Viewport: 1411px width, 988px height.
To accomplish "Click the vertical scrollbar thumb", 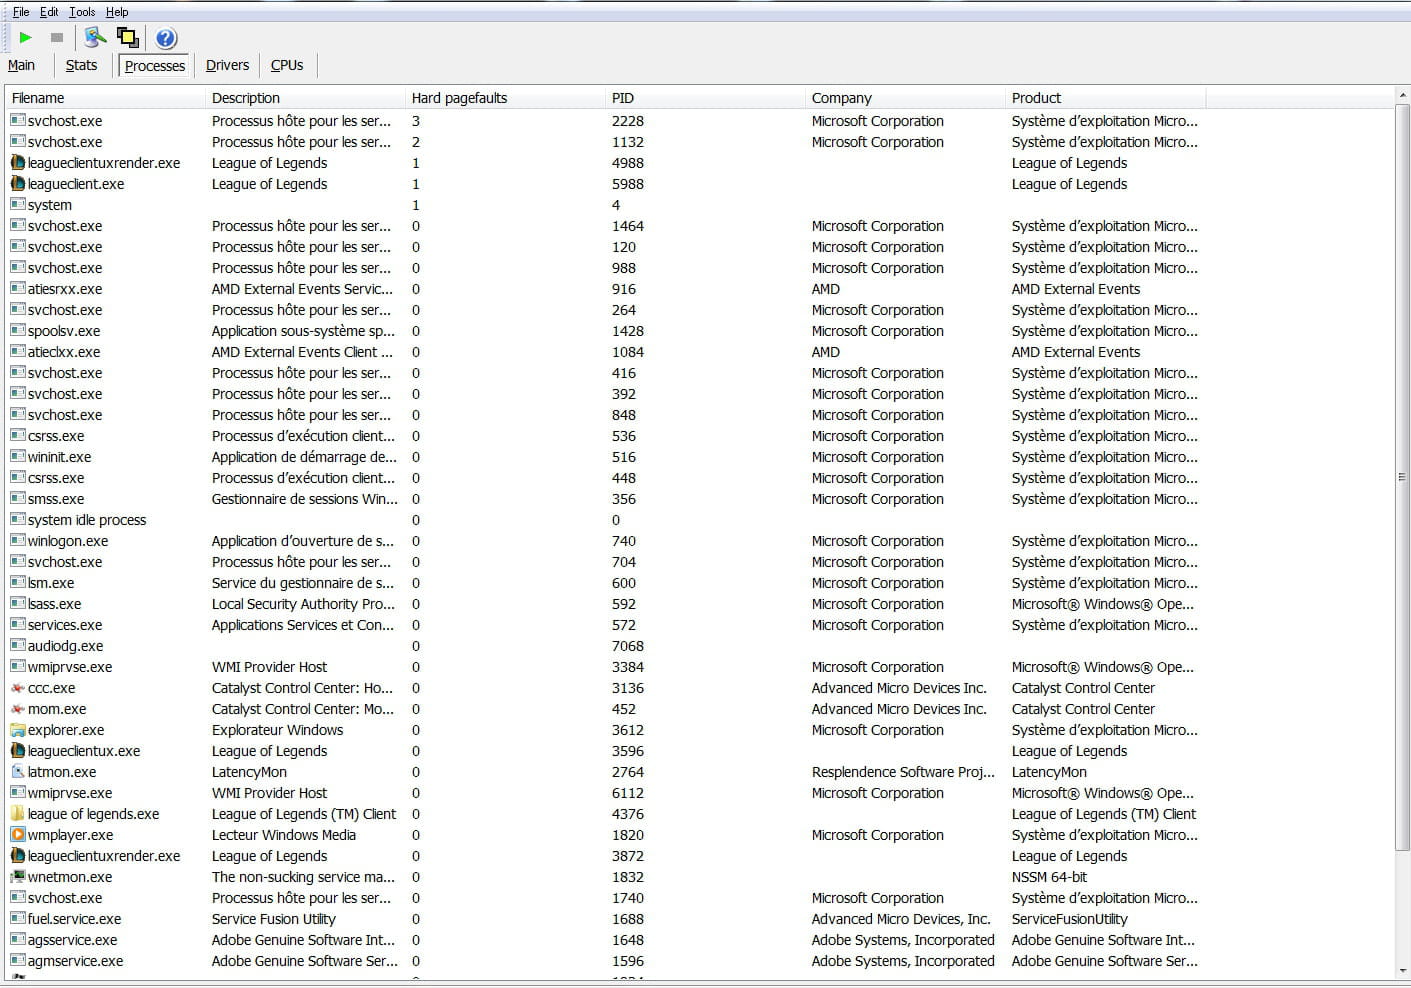I will [1402, 478].
